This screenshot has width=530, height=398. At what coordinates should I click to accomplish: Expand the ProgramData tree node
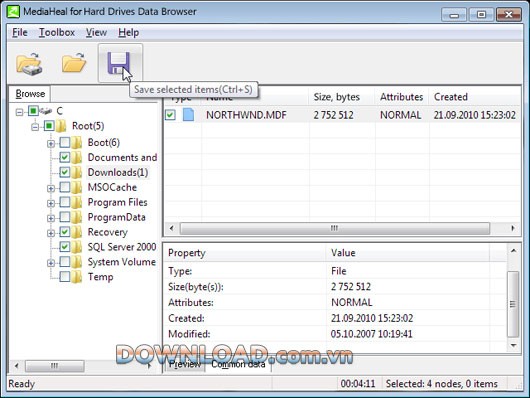click(51, 218)
